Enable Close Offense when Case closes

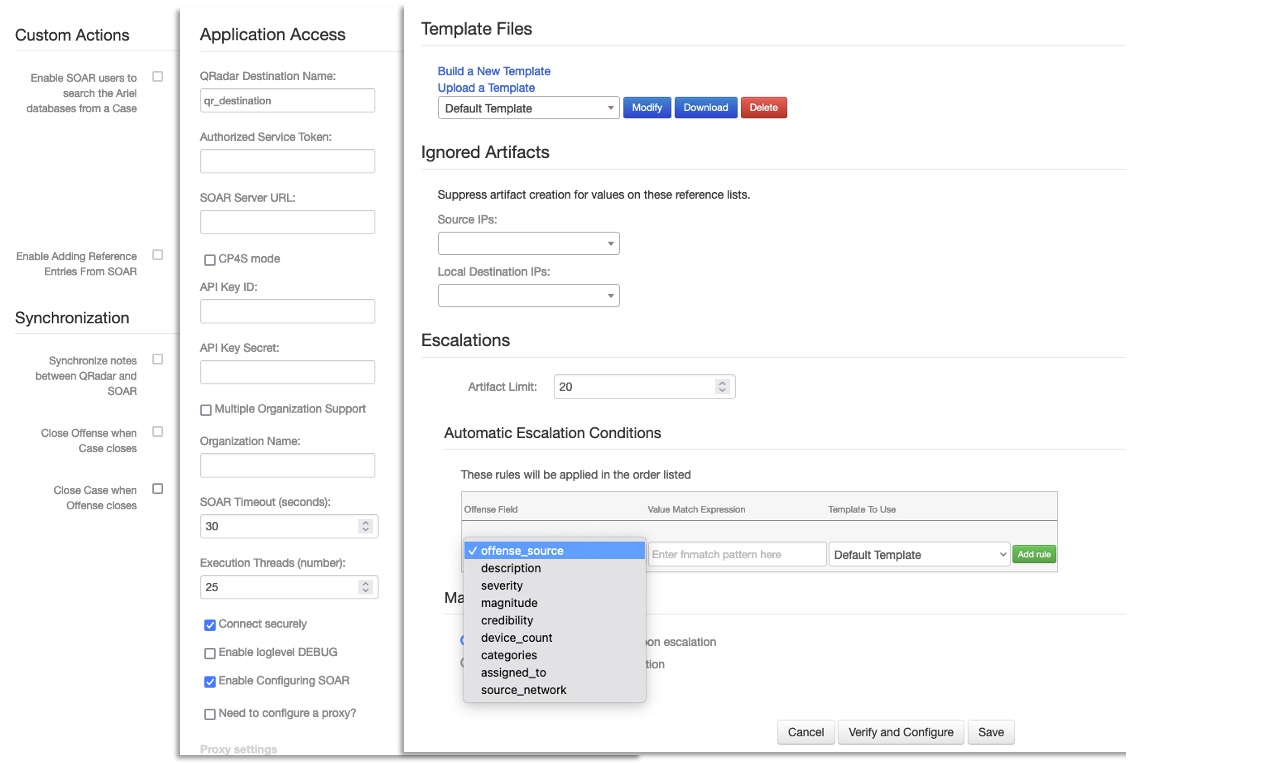click(x=157, y=431)
